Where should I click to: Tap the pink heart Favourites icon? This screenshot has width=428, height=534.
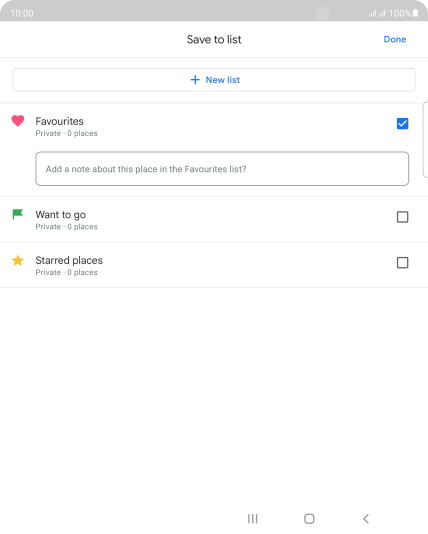click(18, 121)
